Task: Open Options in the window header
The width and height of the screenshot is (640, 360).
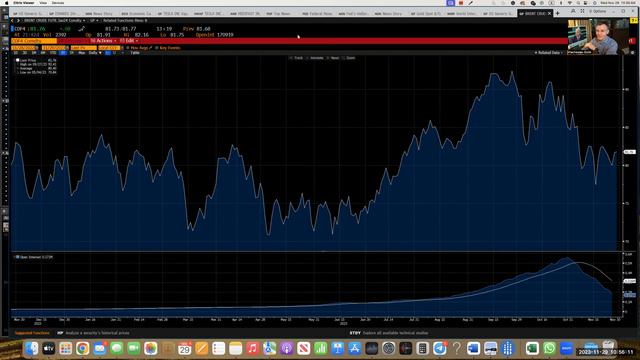Action: pyautogui.click(x=598, y=11)
